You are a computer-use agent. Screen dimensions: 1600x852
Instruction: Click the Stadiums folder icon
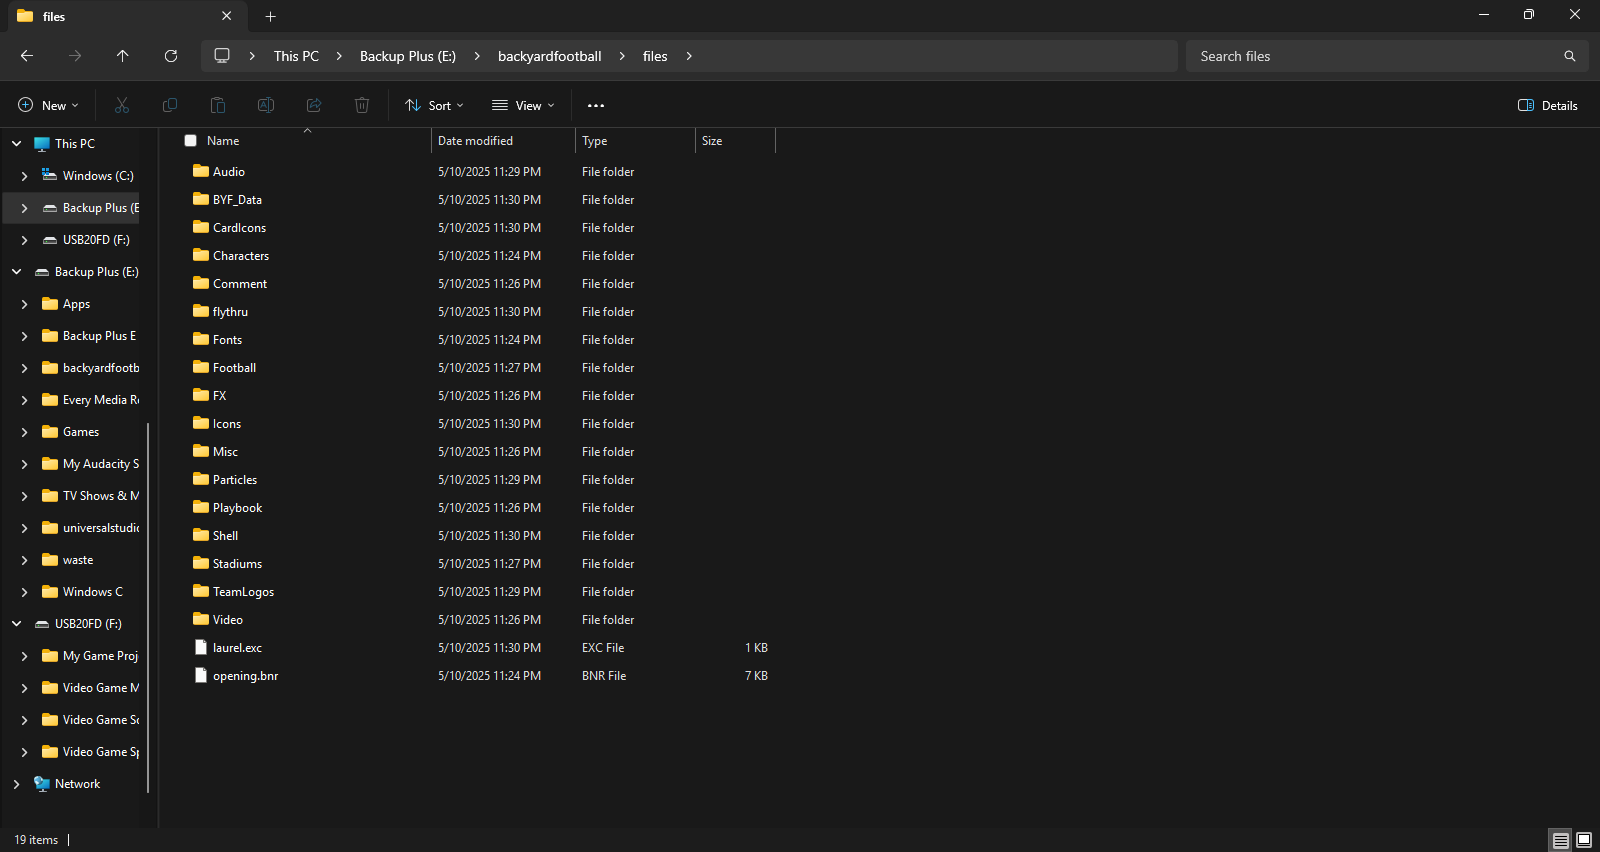click(x=201, y=564)
